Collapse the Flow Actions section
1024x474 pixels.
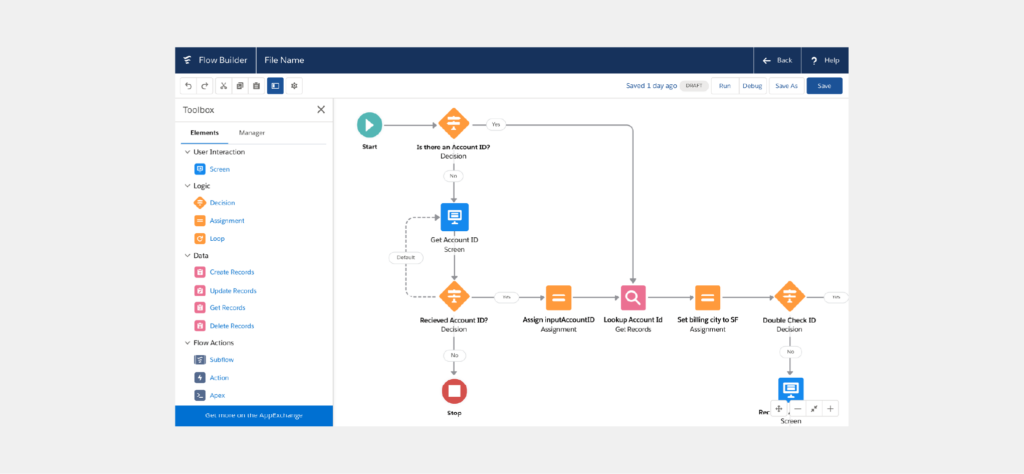pyautogui.click(x=187, y=343)
